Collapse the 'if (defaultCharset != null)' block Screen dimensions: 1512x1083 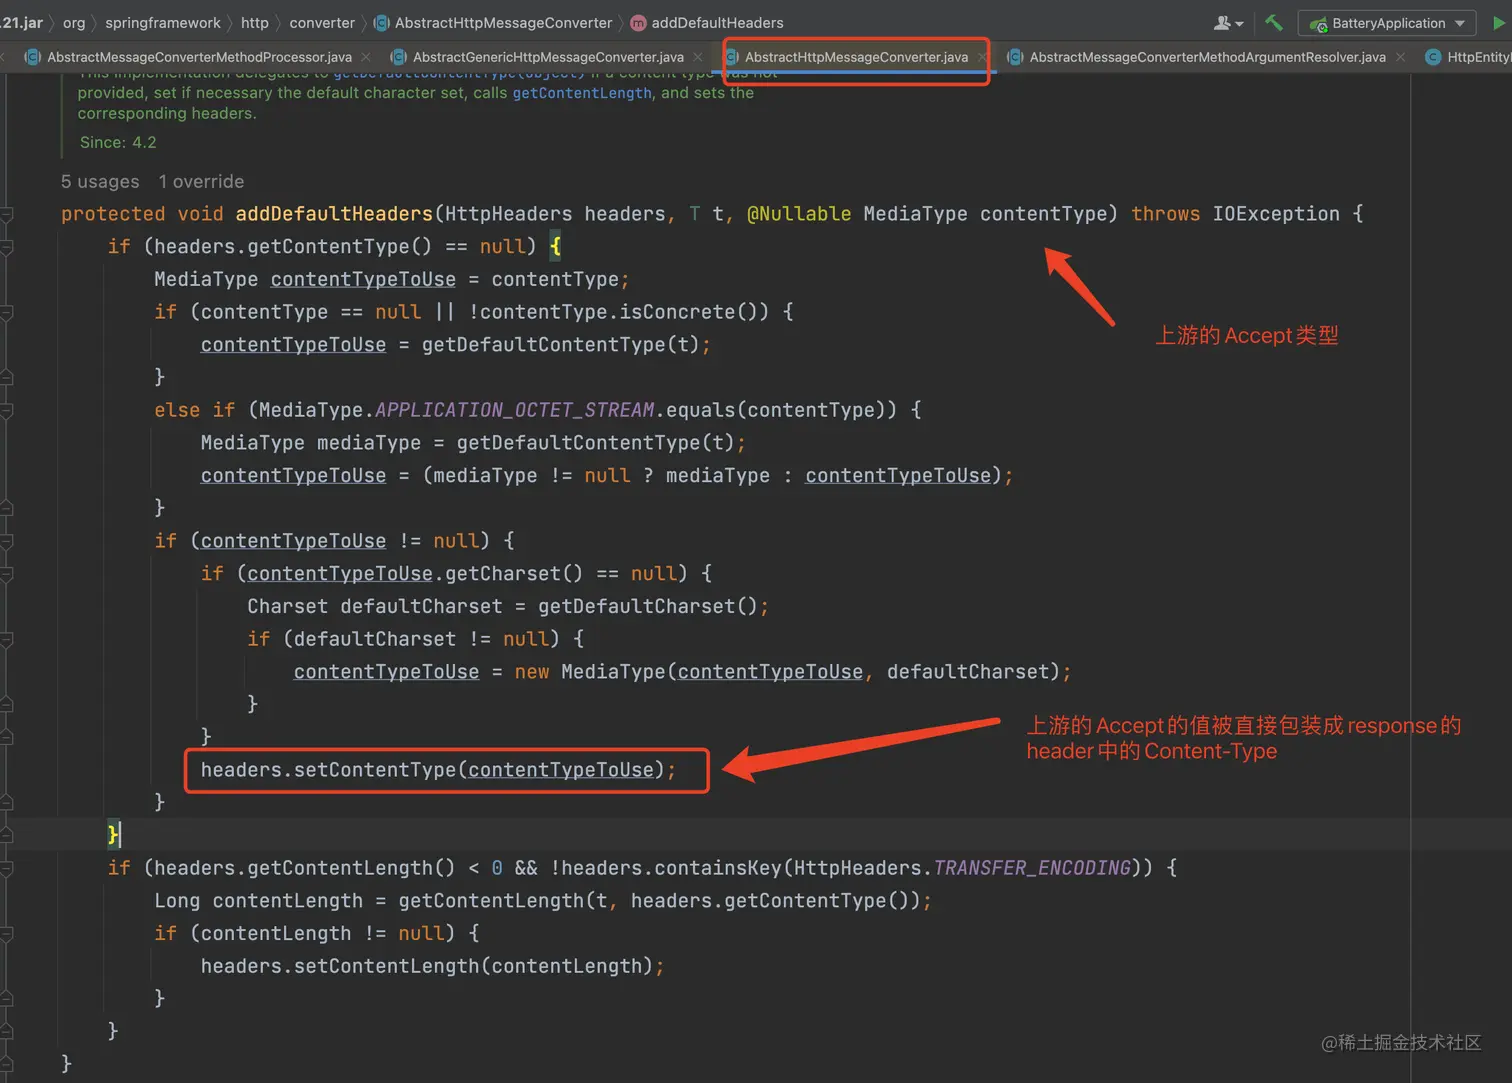(7, 639)
